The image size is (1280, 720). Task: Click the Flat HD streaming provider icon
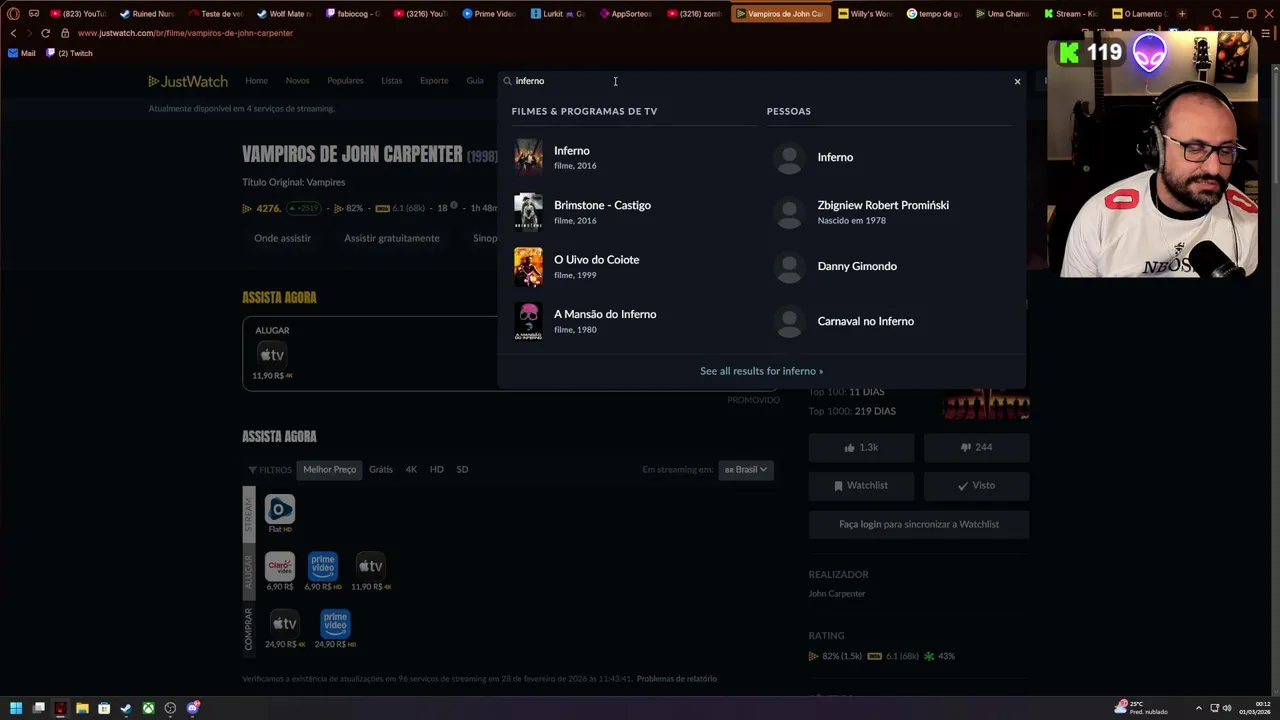pos(280,510)
